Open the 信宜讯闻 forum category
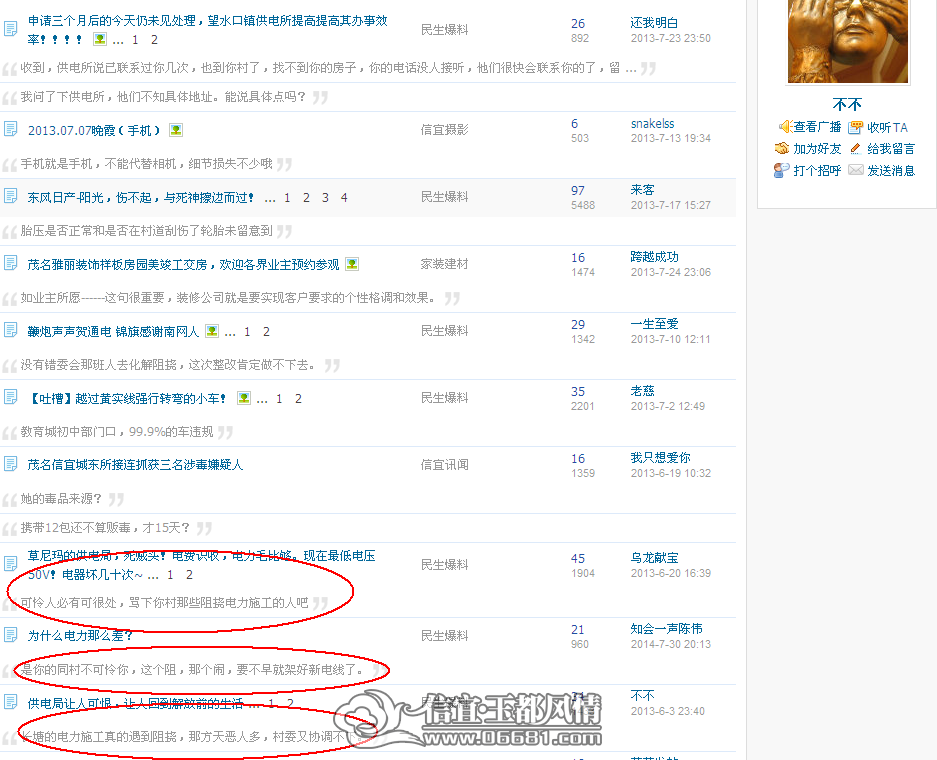937x760 pixels. point(445,464)
